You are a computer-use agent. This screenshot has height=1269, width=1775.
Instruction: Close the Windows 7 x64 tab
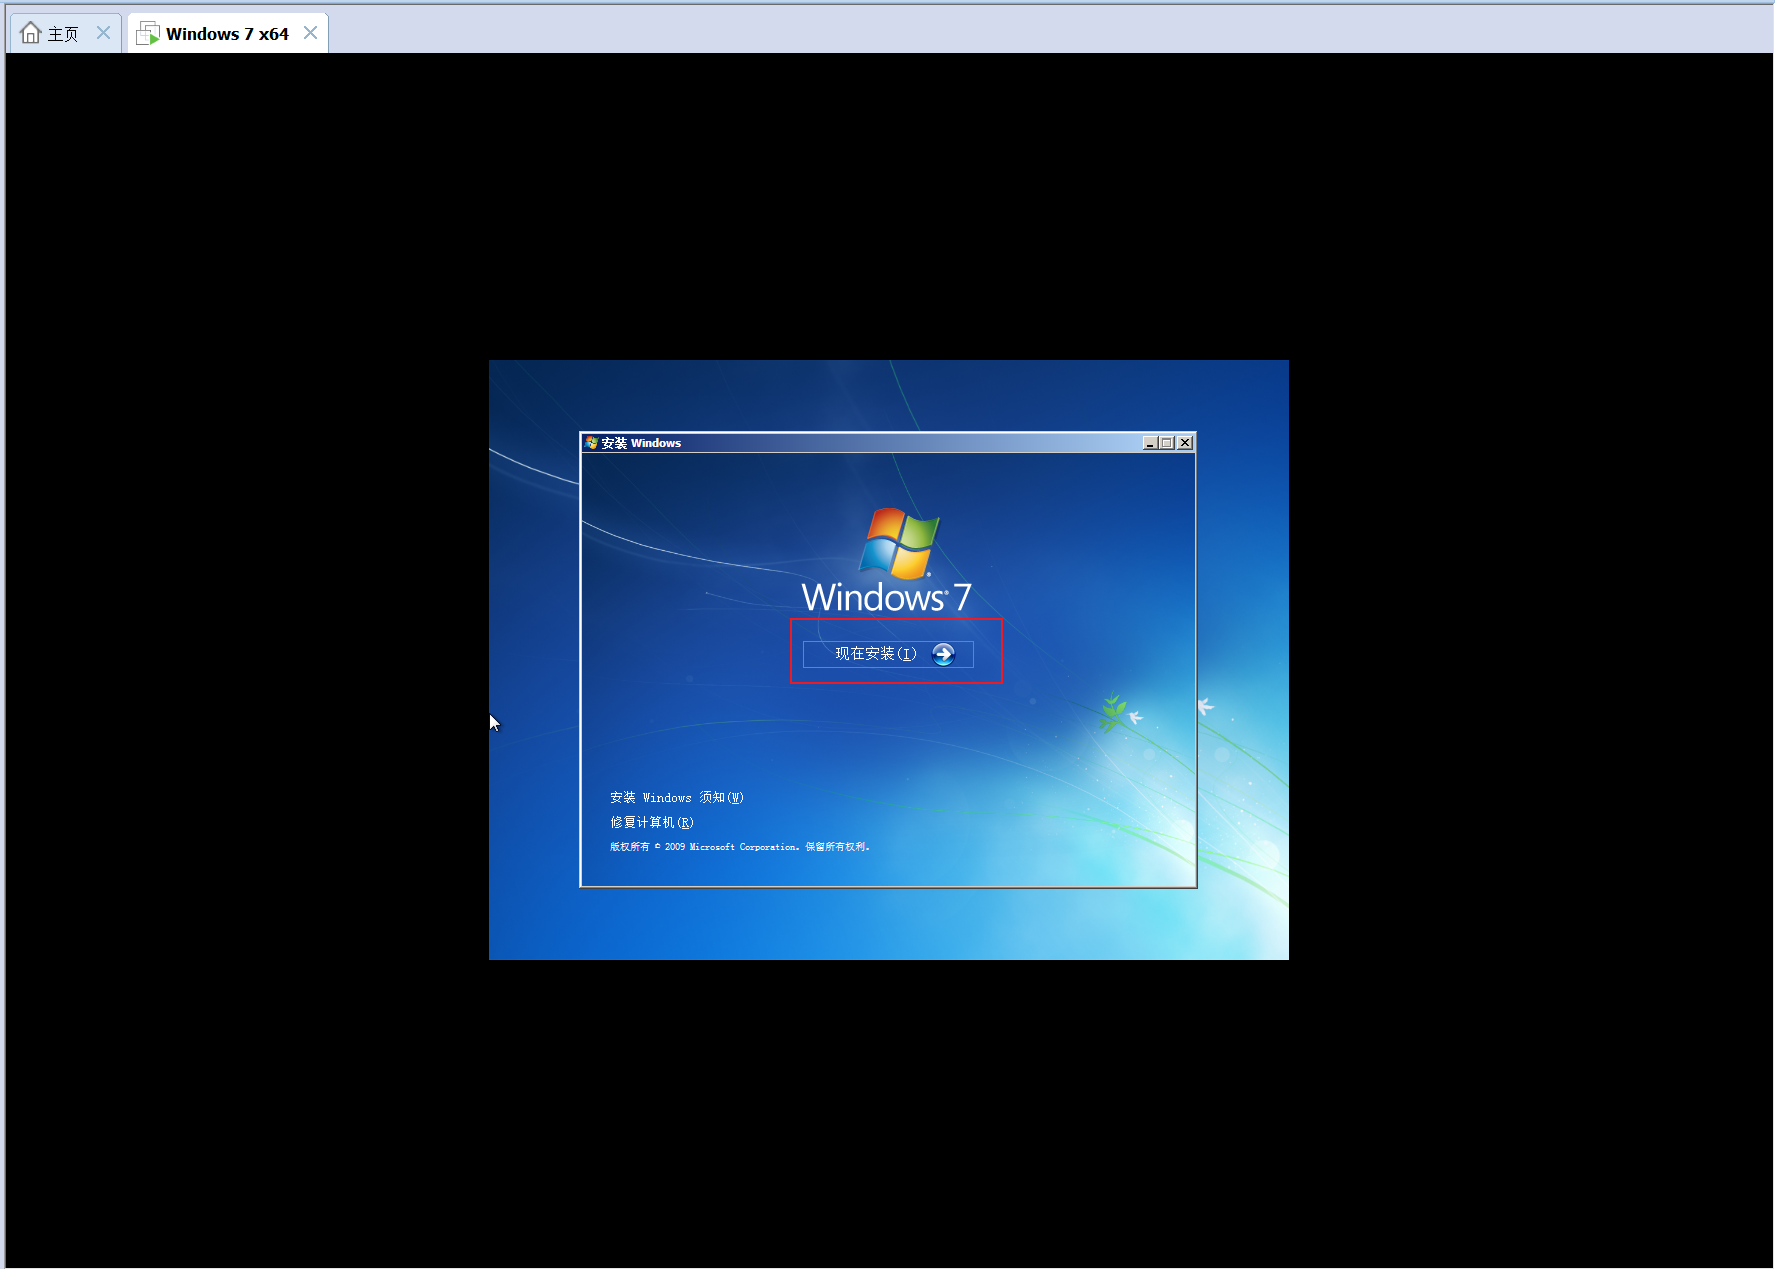[311, 33]
